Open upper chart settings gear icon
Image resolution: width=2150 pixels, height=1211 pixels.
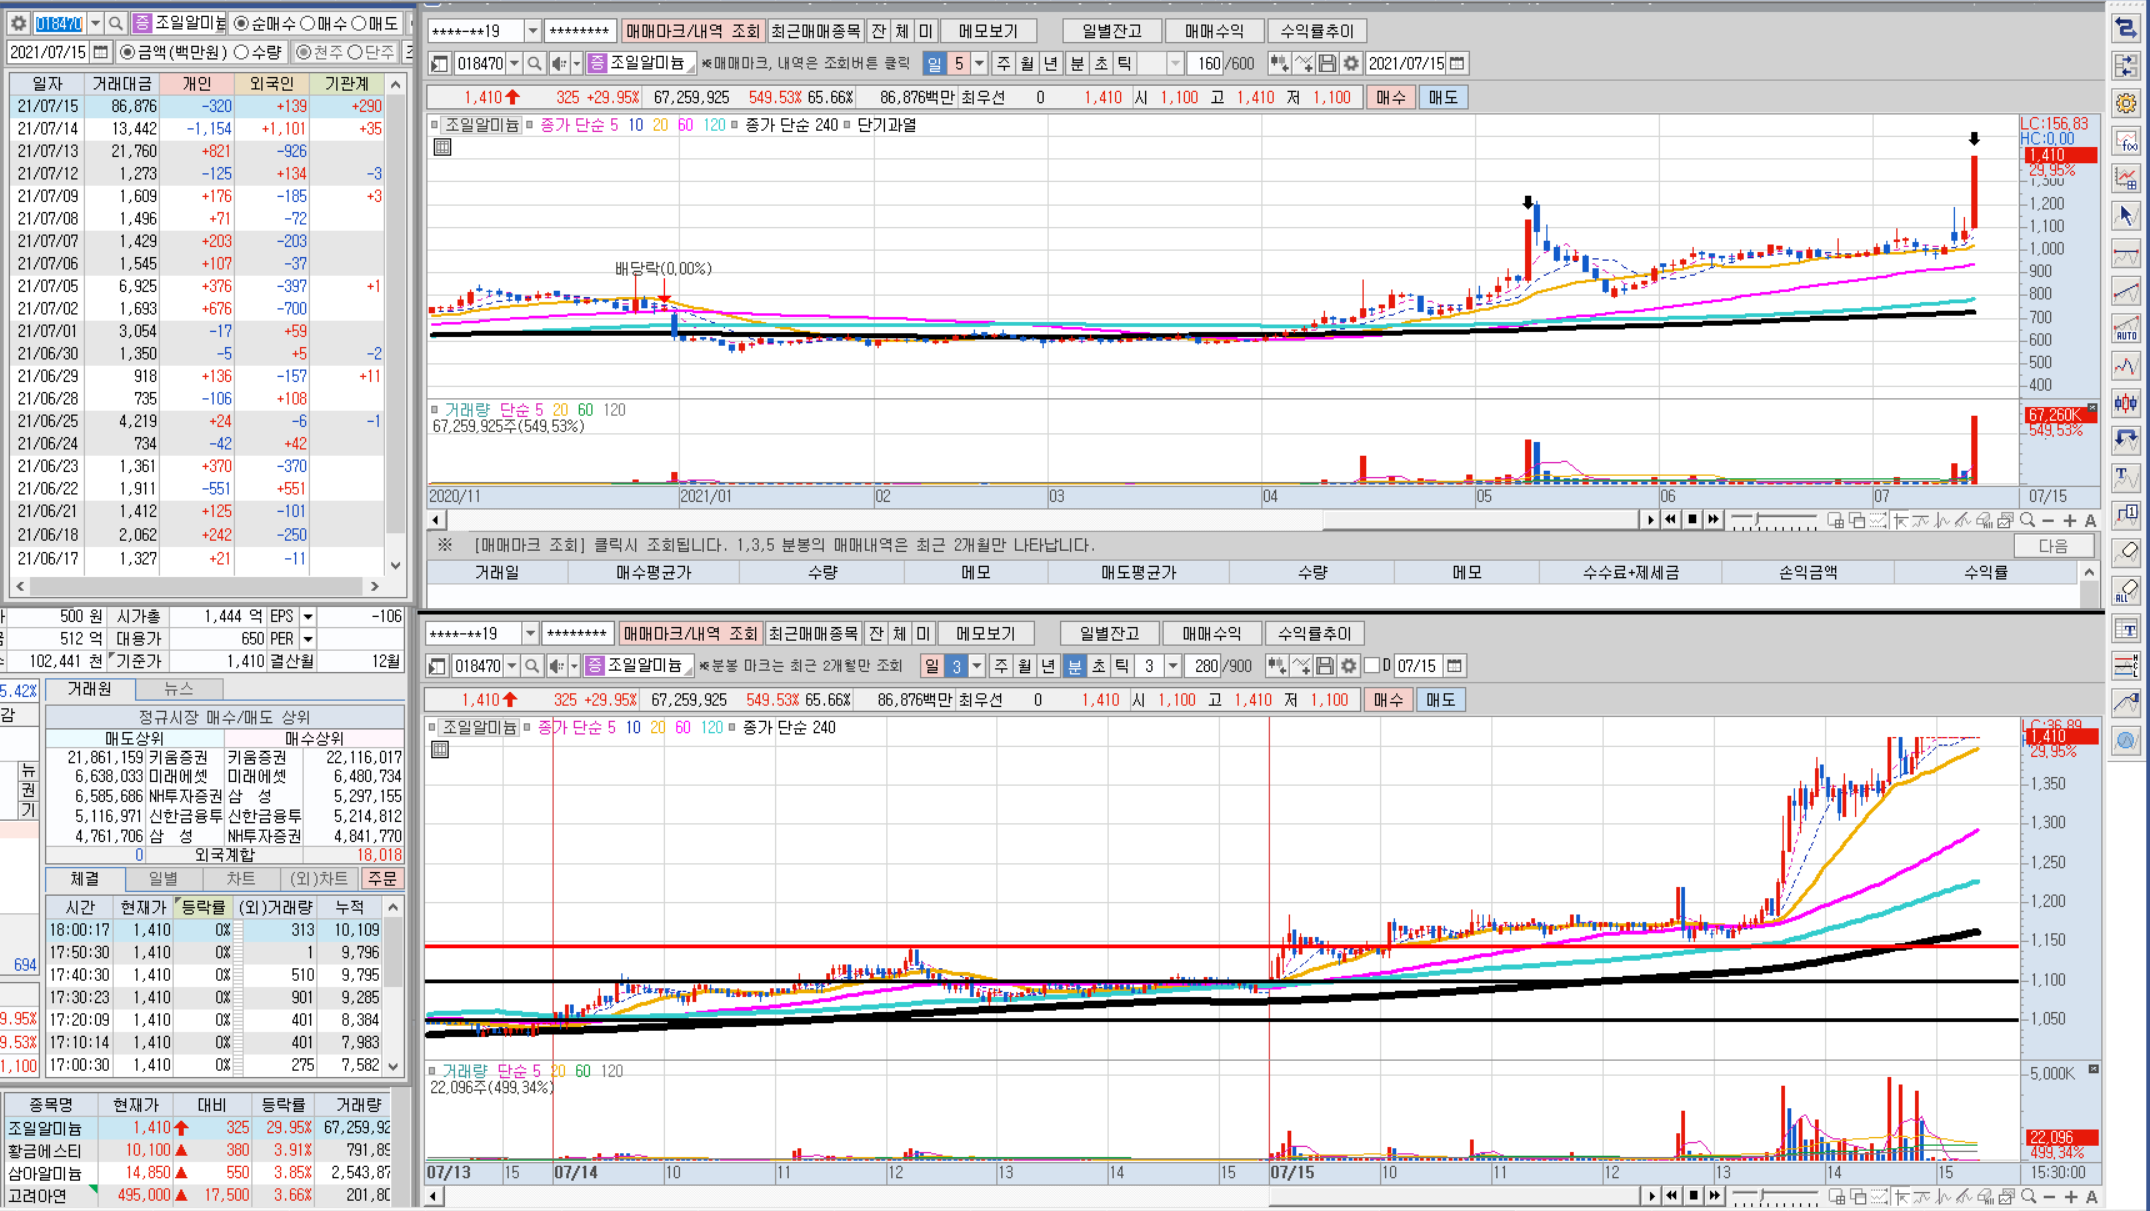1351,64
